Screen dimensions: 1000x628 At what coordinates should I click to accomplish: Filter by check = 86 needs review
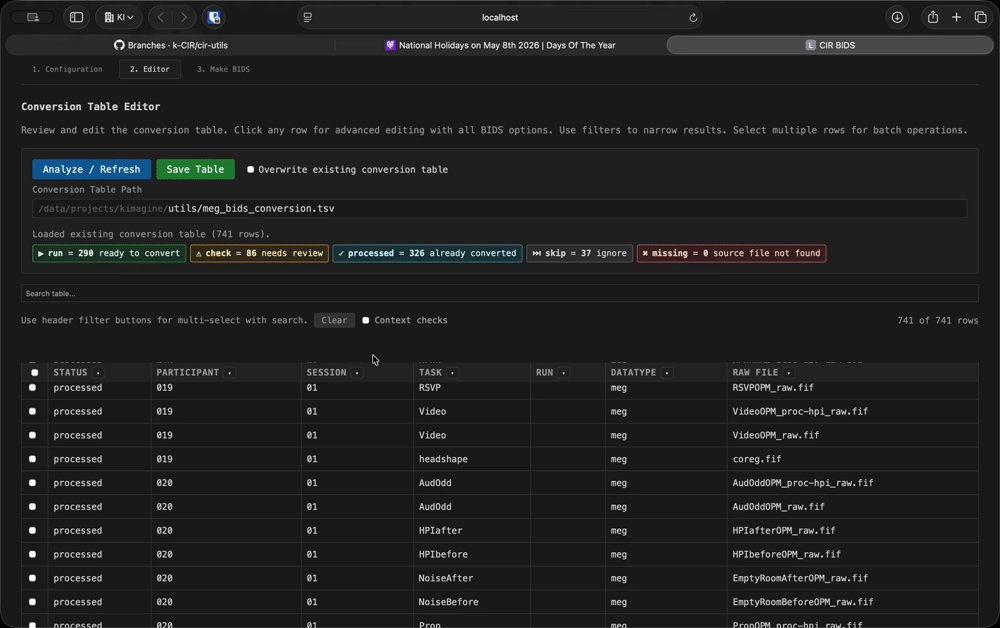tap(259, 253)
